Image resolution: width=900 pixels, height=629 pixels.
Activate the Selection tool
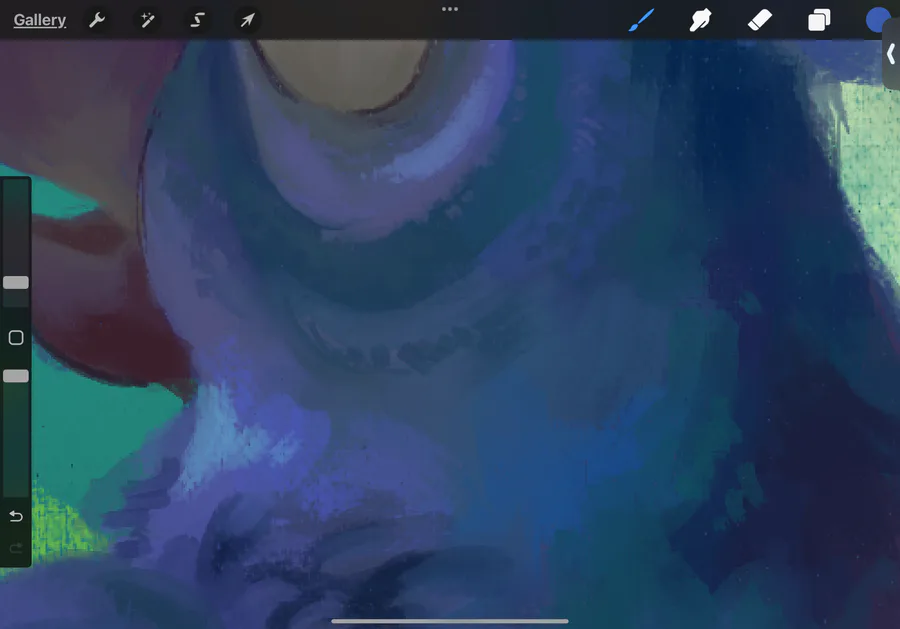(197, 20)
